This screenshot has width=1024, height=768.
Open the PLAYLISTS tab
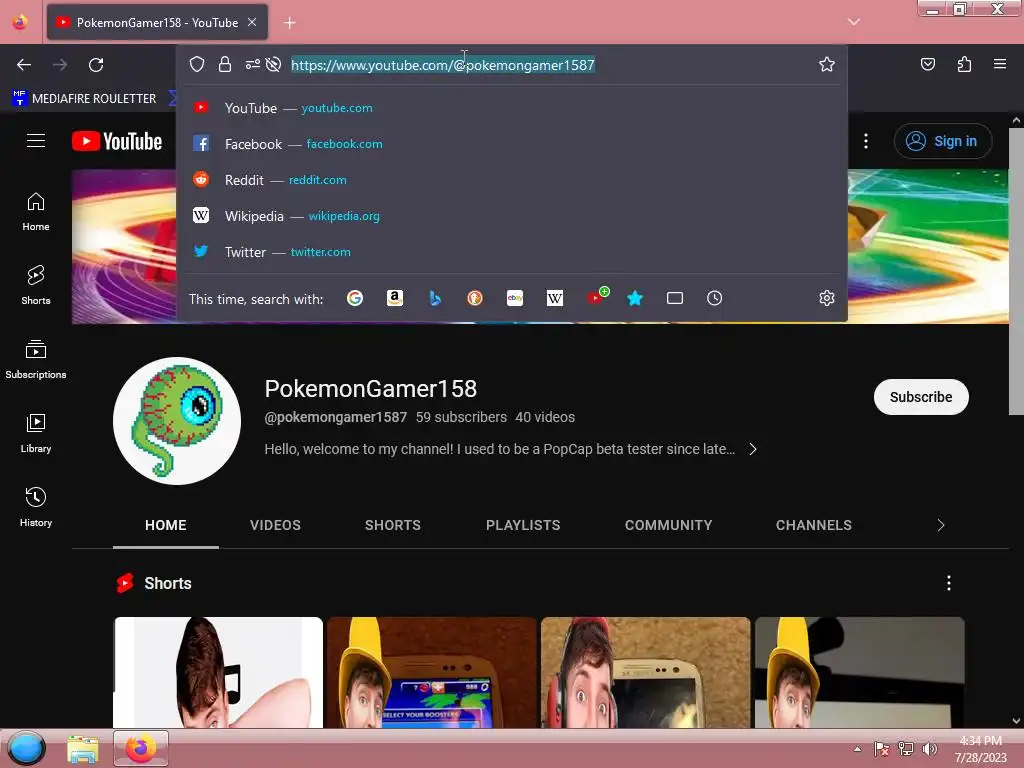[x=523, y=525]
